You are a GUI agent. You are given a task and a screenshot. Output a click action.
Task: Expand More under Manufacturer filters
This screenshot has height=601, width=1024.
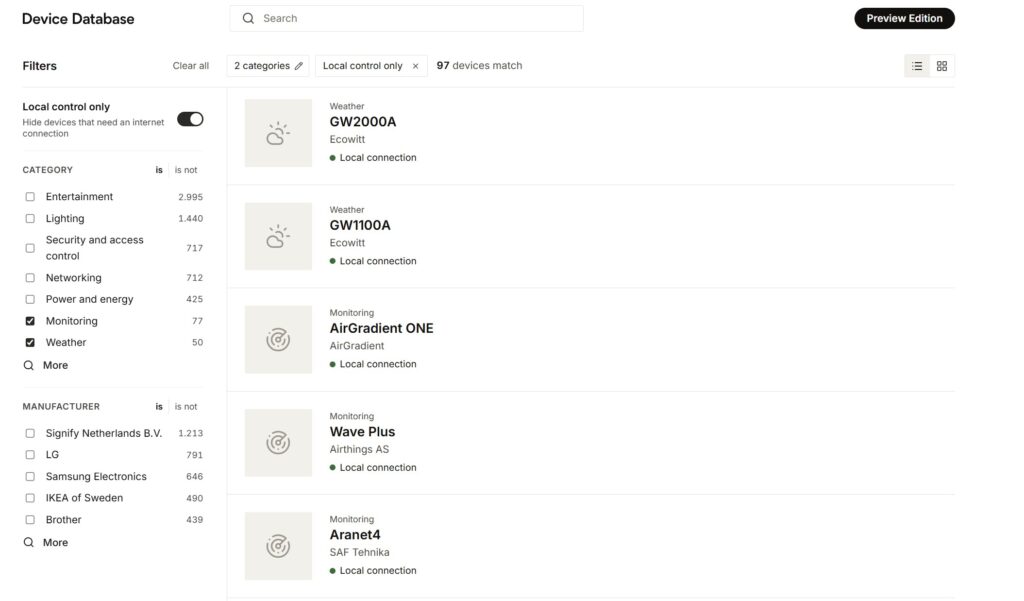click(x=46, y=542)
